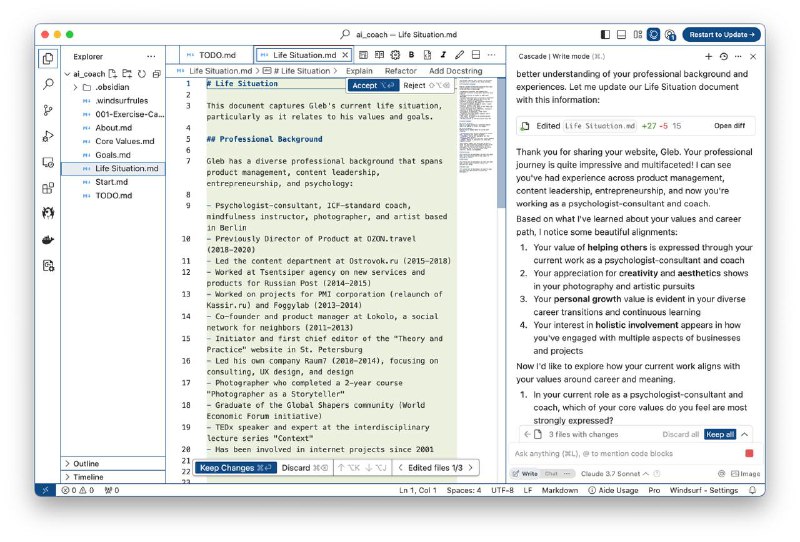Collapse the 3 files with changes bar
Image resolution: width=800 pixels, height=542 pixels.
tap(745, 434)
